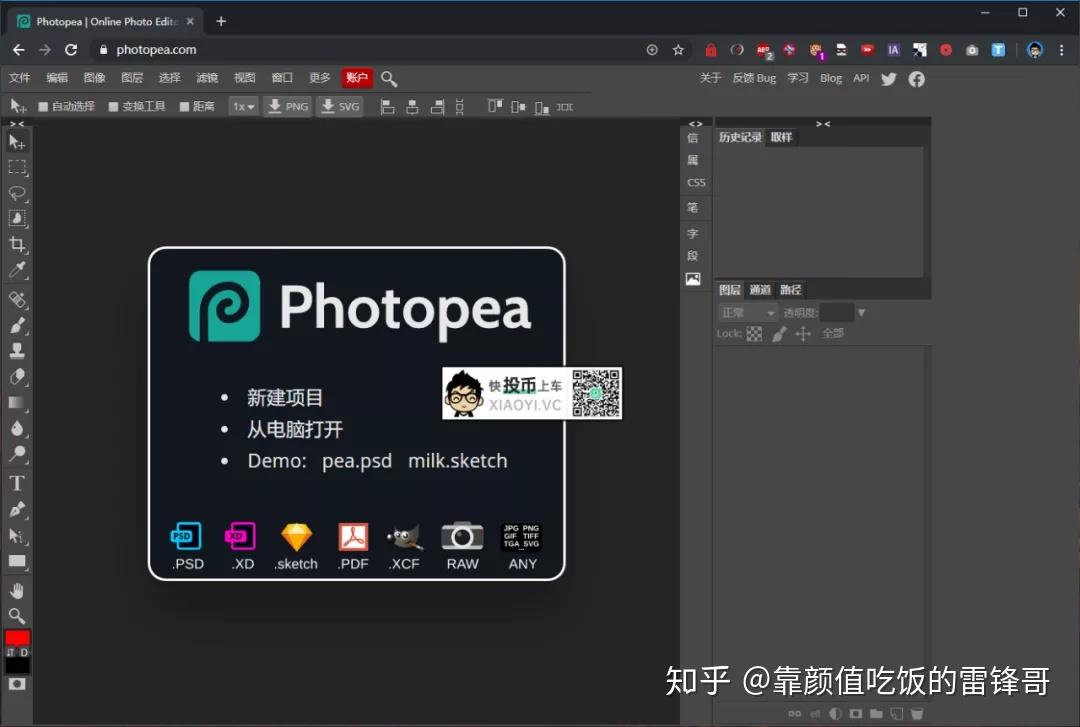
Task: Select the Eyedropper tool
Action: coord(17,269)
